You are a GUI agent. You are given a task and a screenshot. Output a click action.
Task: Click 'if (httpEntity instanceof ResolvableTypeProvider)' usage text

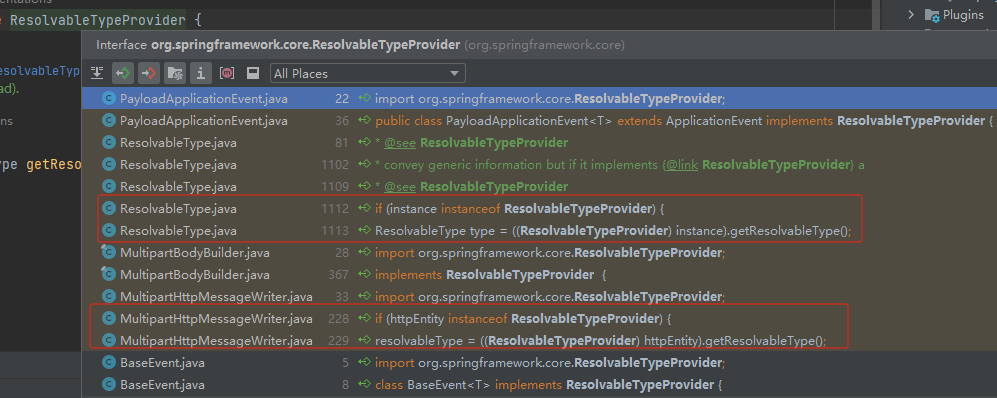518,319
